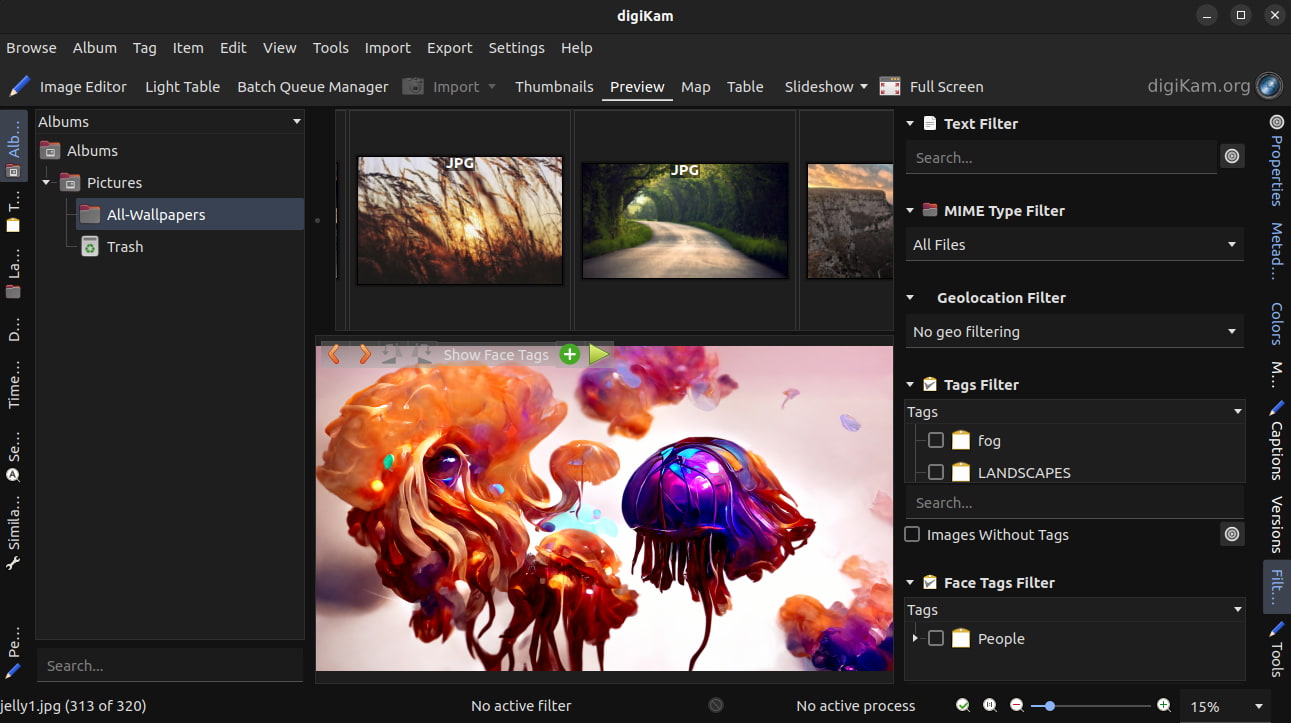The width and height of the screenshot is (1291, 723).
Task: Collapse the Face Tags Filter section
Action: (910, 583)
